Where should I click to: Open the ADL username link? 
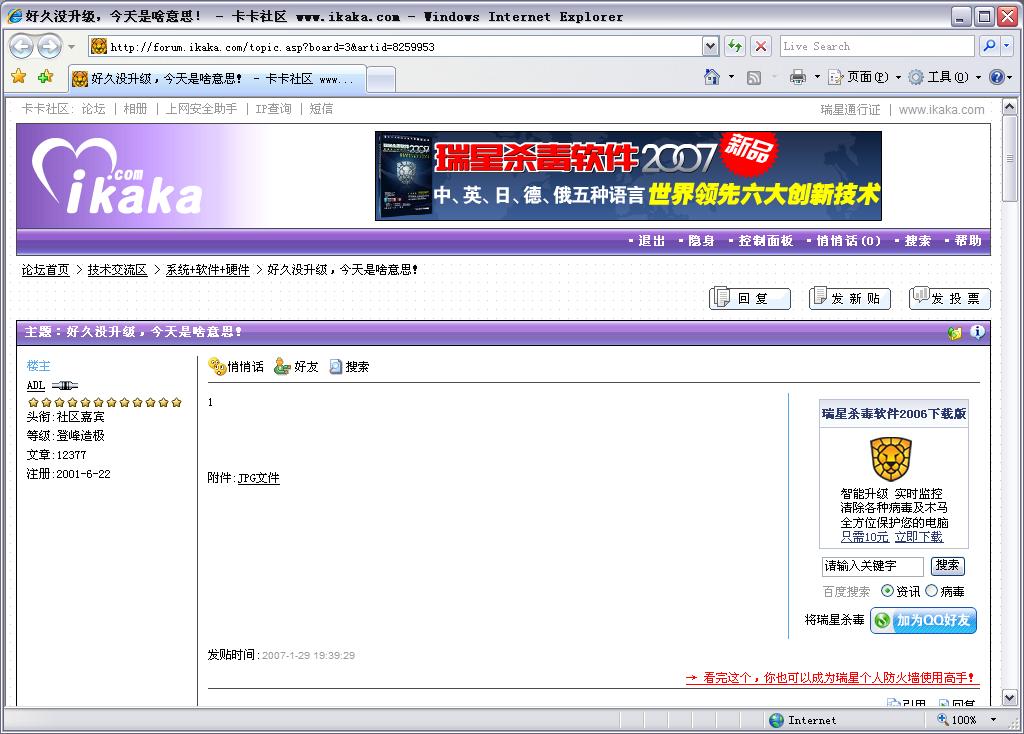(x=35, y=385)
